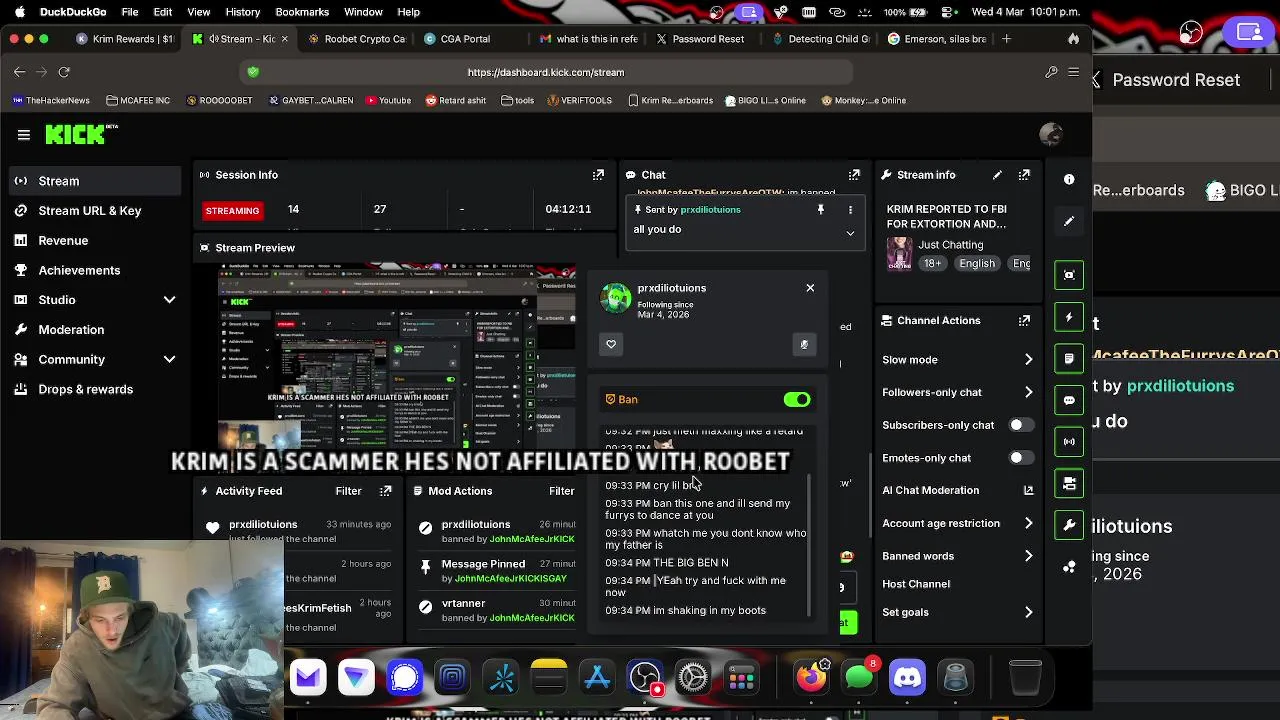Open Followers-only chat settings

[958, 392]
